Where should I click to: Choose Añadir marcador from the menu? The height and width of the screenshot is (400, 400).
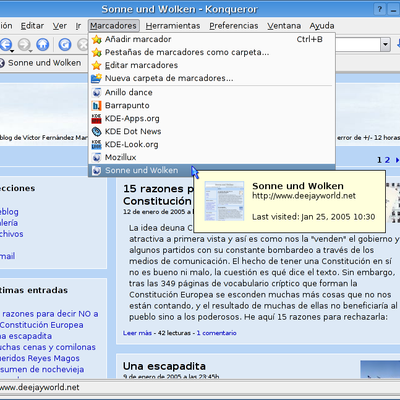pos(212,39)
